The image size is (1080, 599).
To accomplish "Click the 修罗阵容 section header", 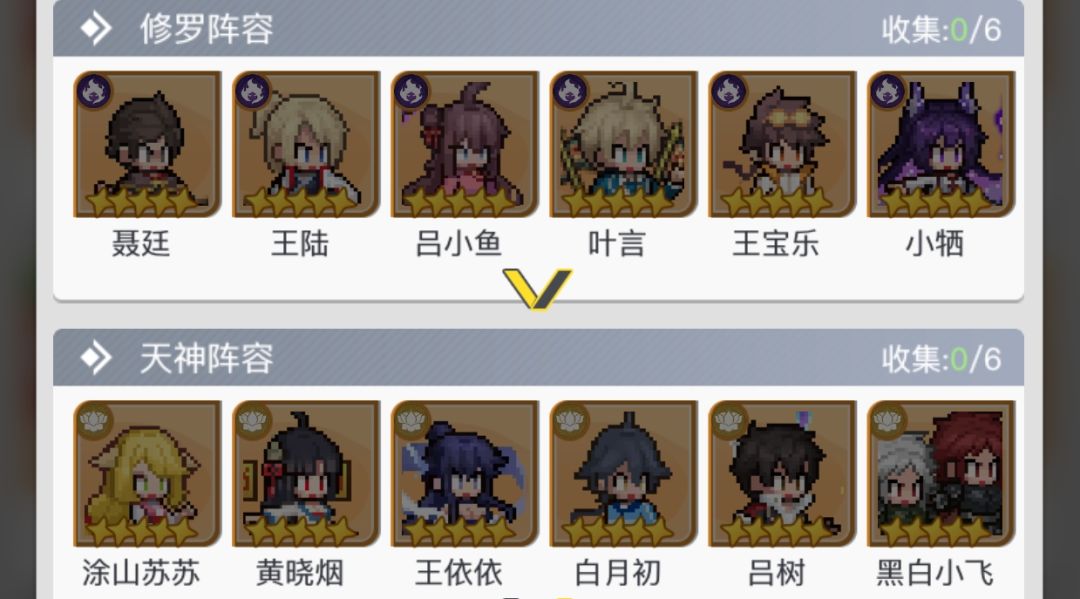I will (x=539, y=28).
